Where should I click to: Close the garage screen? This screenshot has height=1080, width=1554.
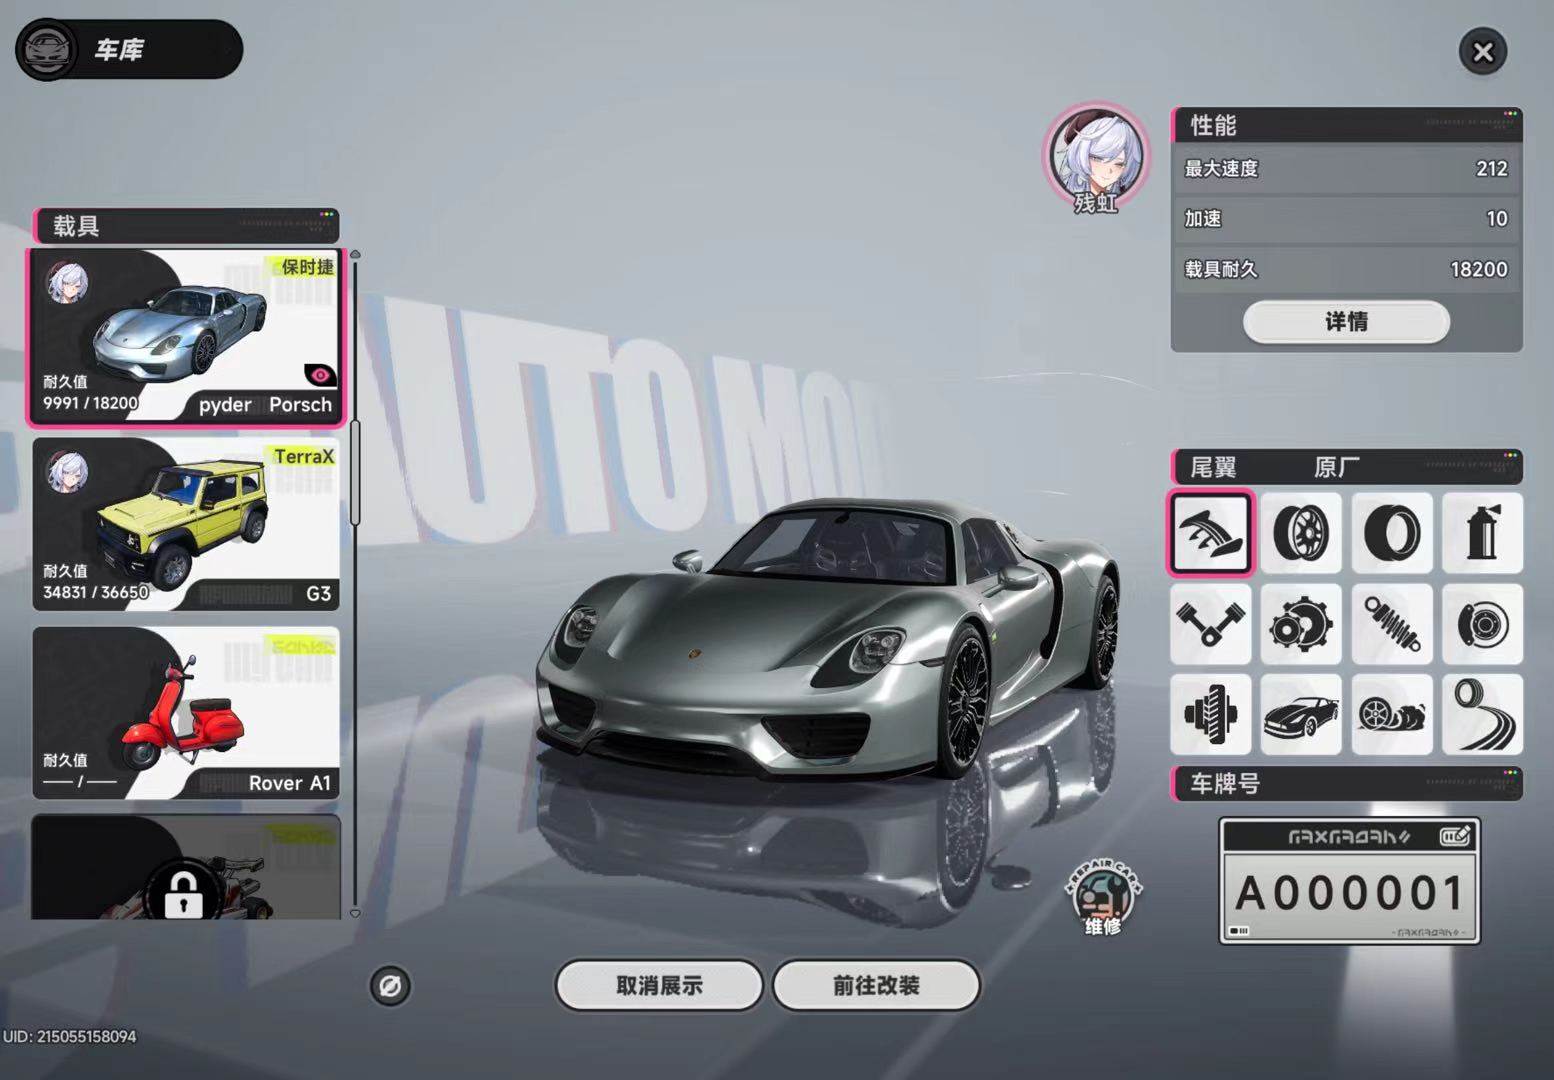[1483, 51]
